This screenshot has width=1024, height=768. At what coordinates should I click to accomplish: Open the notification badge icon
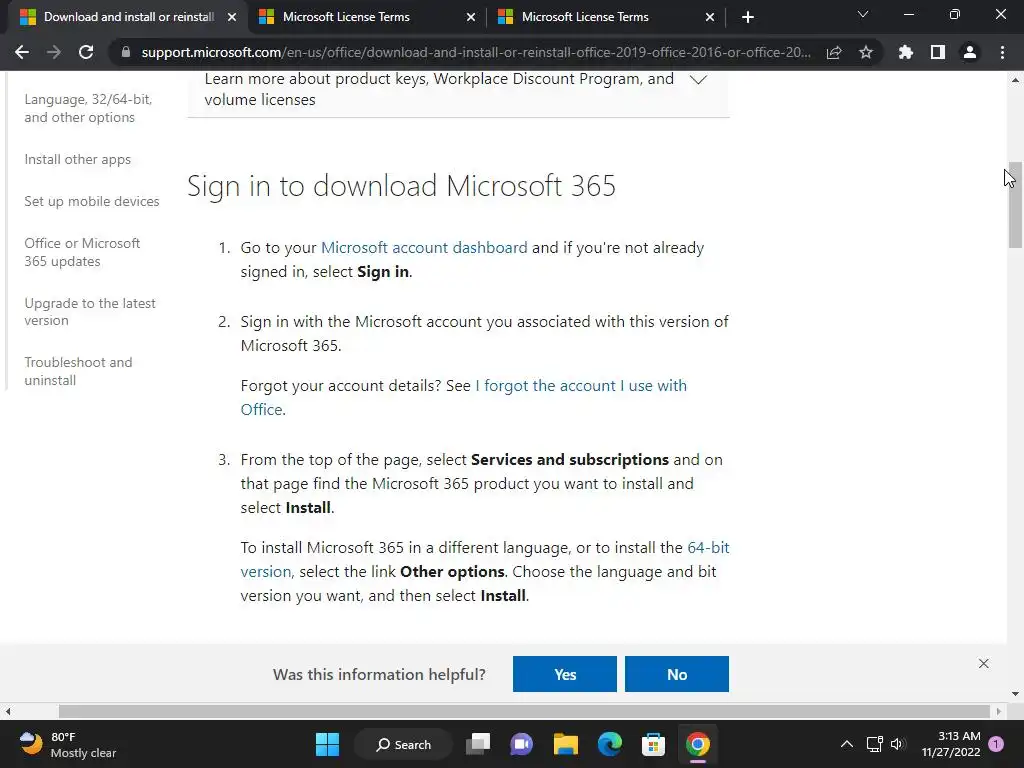997,744
